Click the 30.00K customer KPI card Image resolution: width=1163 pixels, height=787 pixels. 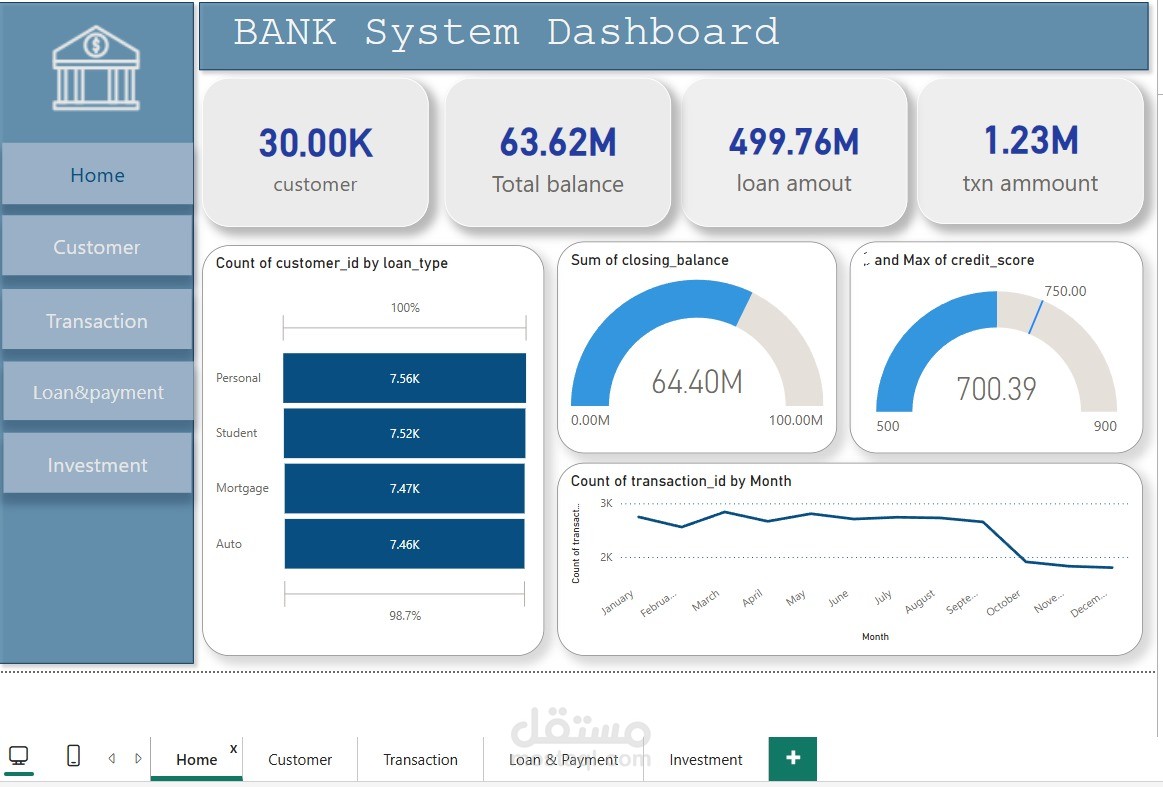(x=315, y=152)
